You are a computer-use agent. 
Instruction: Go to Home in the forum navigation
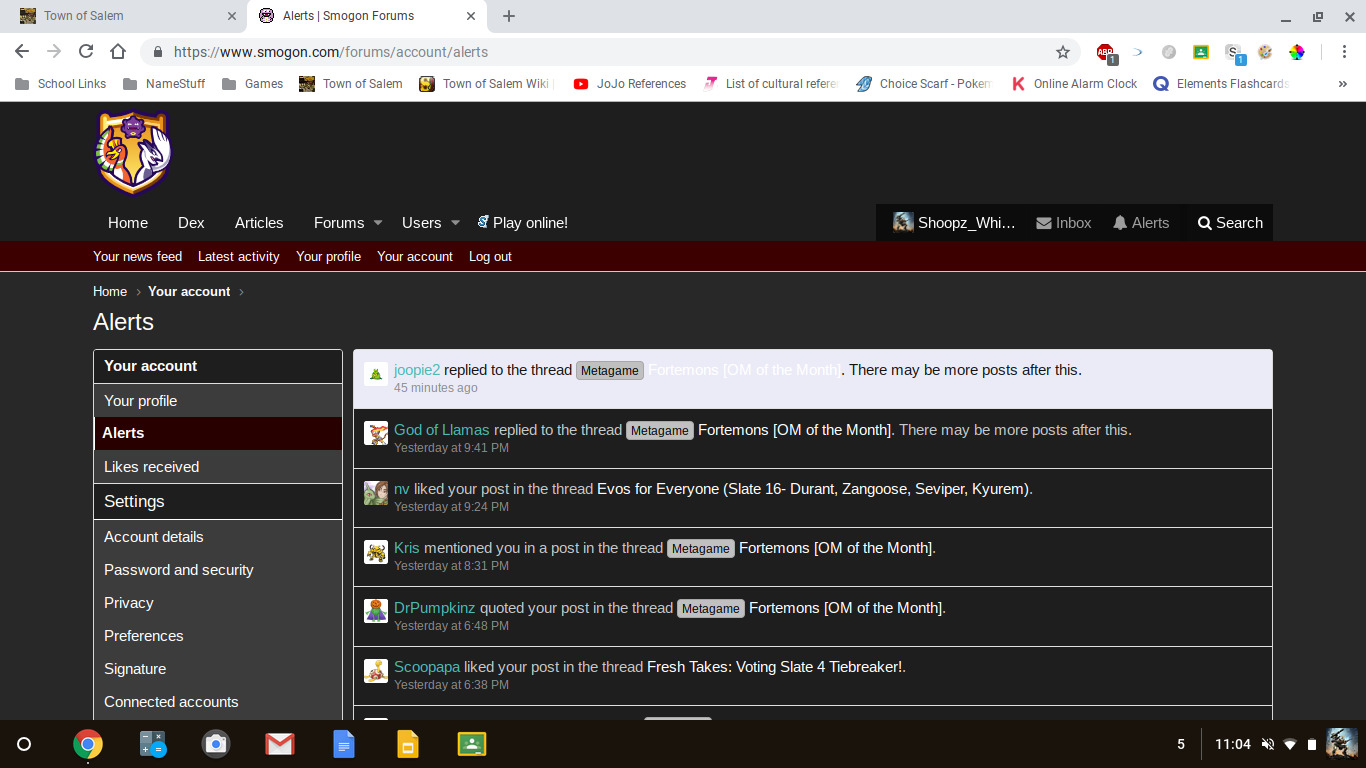pos(128,223)
